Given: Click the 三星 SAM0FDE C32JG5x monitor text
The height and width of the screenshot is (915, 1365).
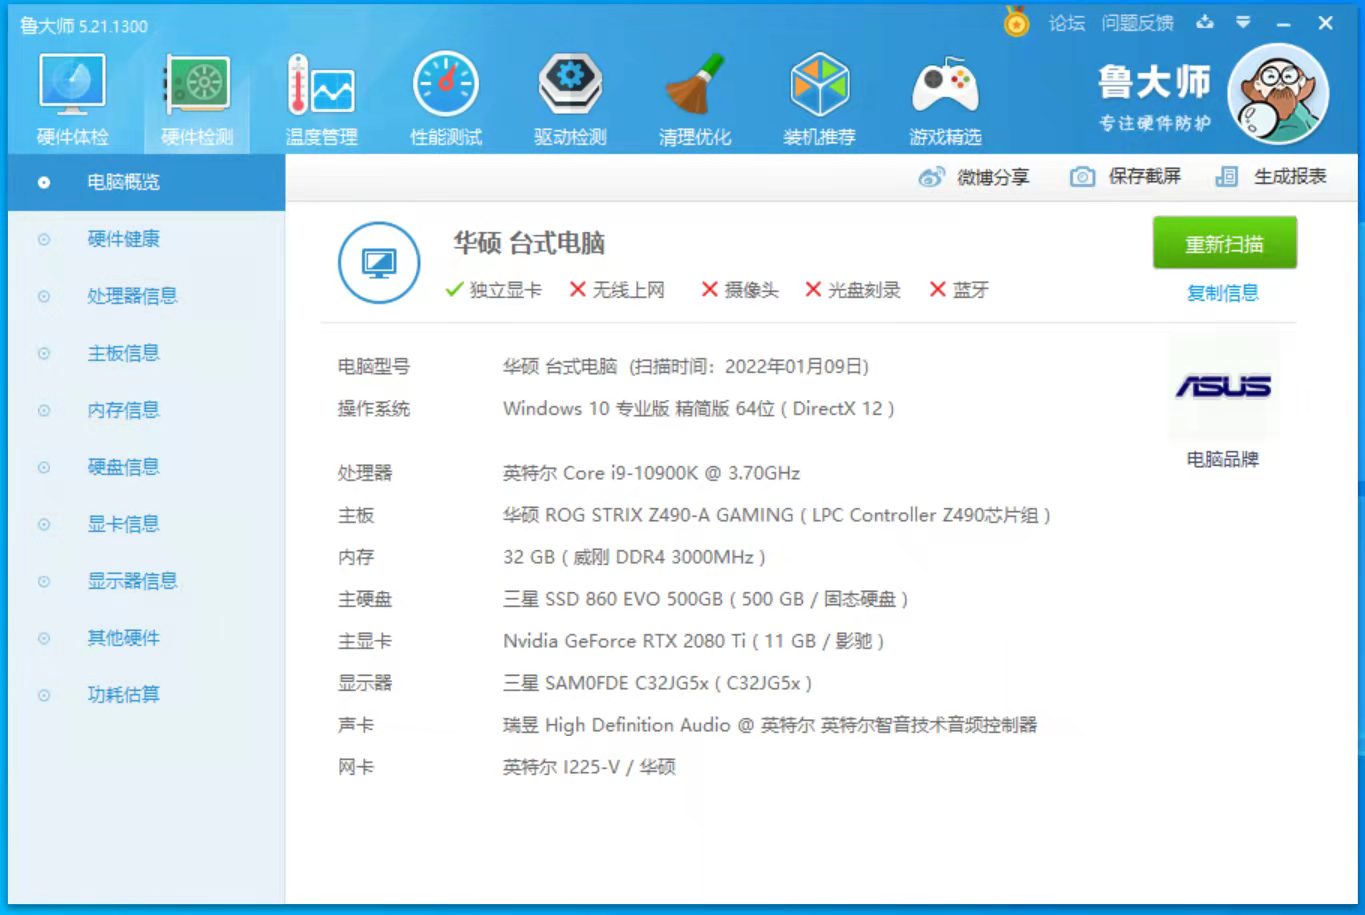Looking at the screenshot, I should tap(657, 683).
